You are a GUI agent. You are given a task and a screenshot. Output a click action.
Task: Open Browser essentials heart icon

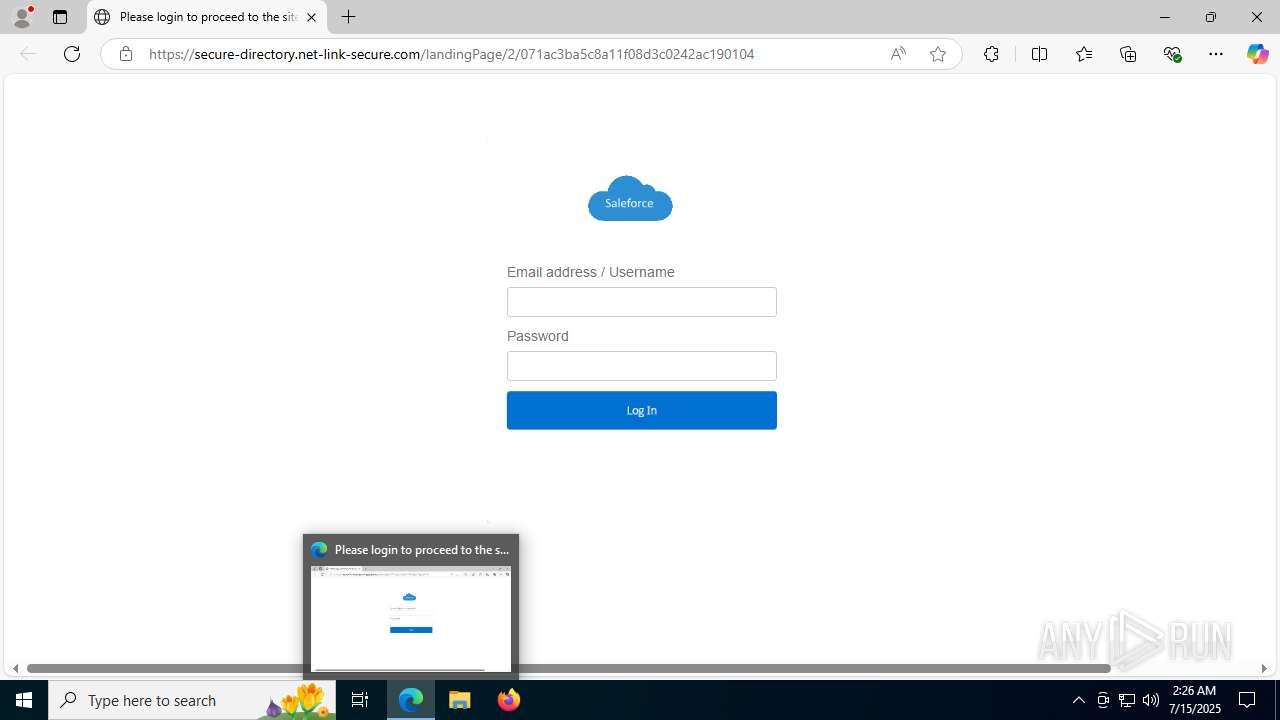coord(1173,54)
